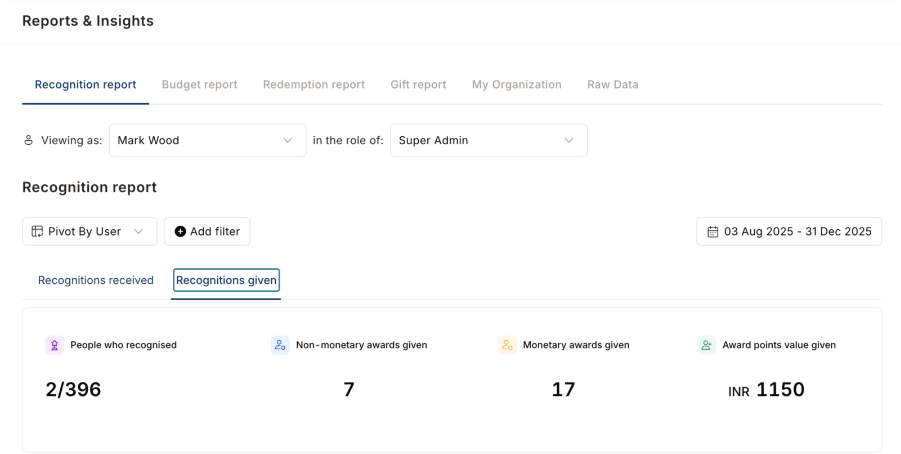This screenshot has height=454, width=901.
Task: Click the Recognition report section heading
Action: 90,187
